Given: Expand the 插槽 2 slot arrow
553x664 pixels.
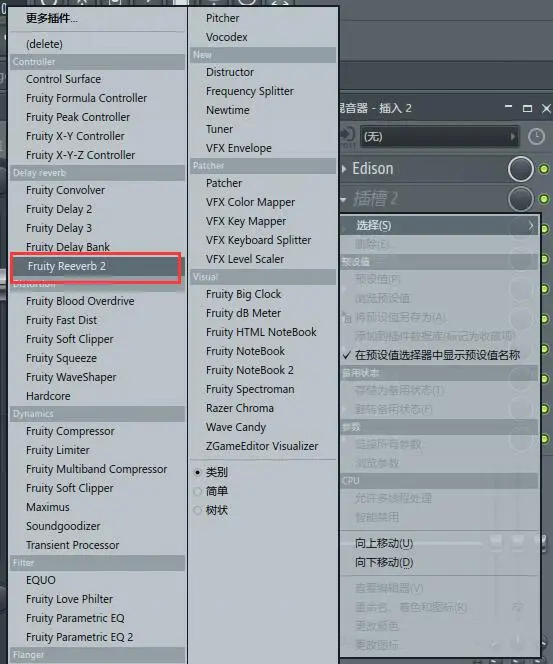Looking at the screenshot, I should tap(343, 199).
